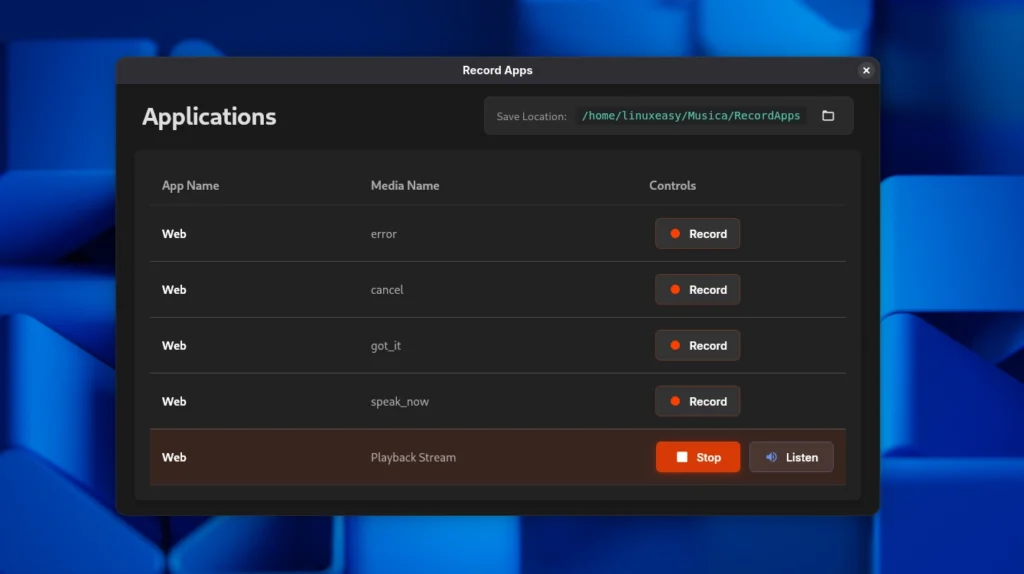Click Web app name in Playback Stream row

coord(174,457)
